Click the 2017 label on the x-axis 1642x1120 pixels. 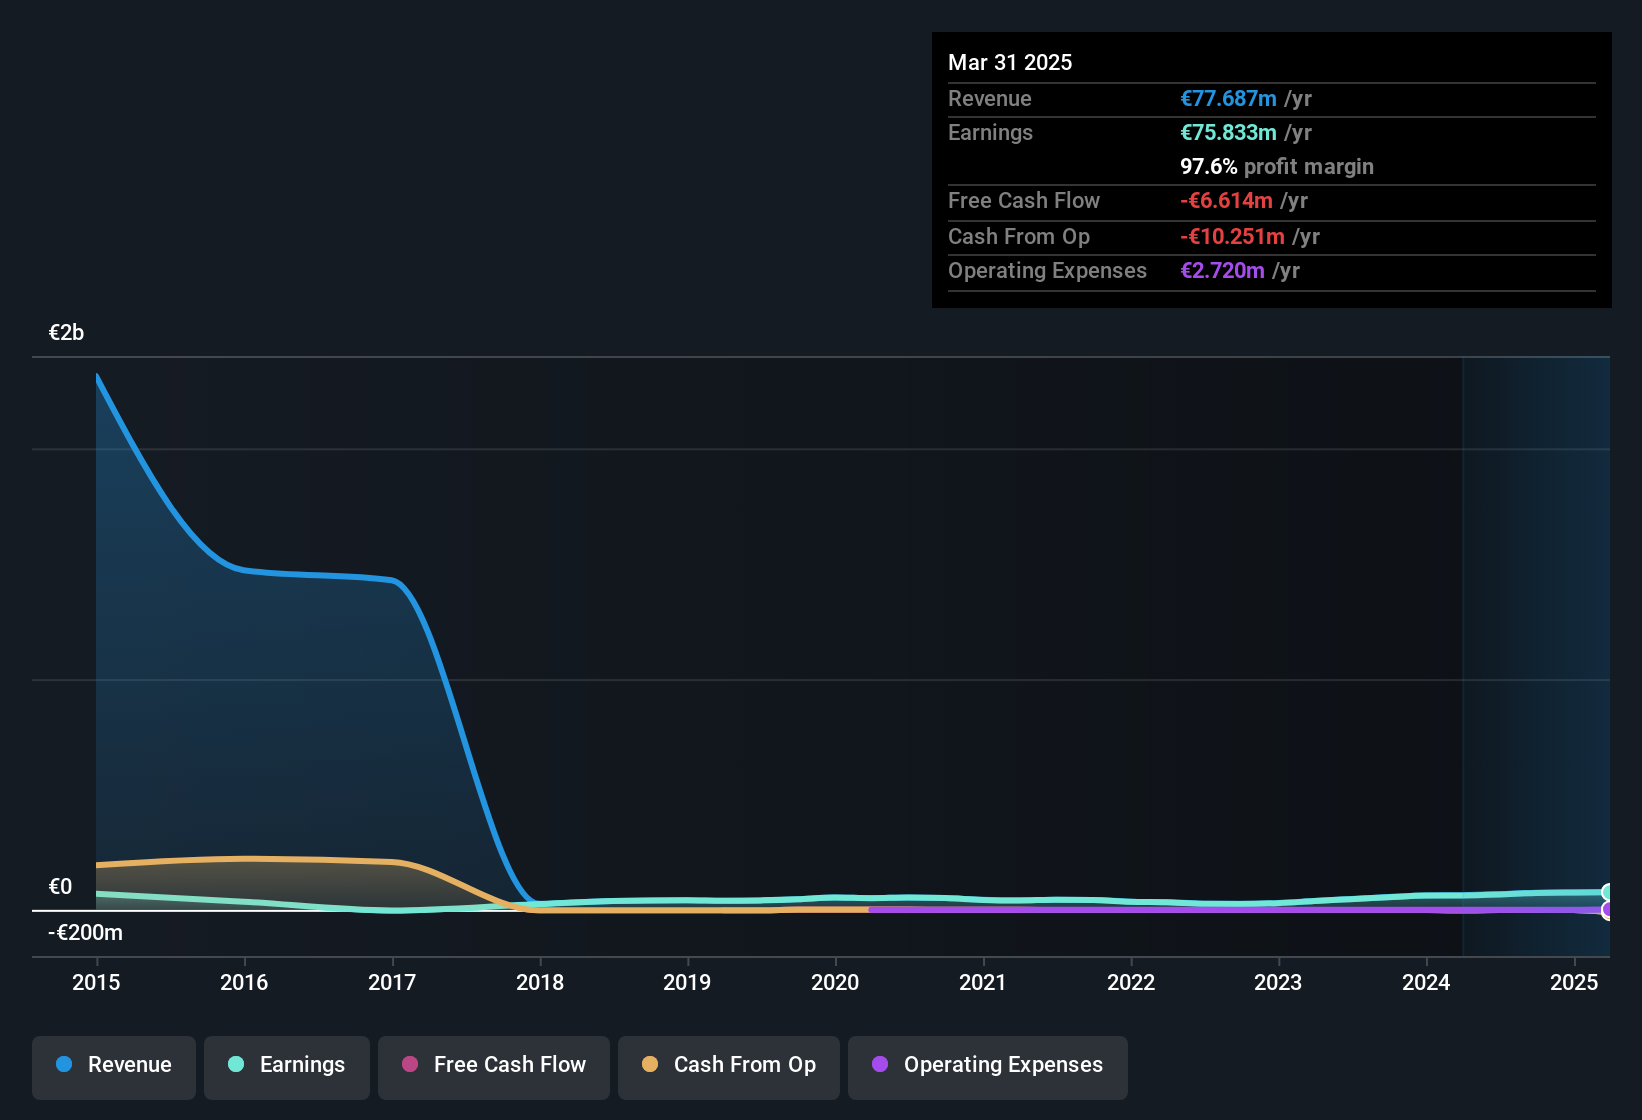(392, 982)
